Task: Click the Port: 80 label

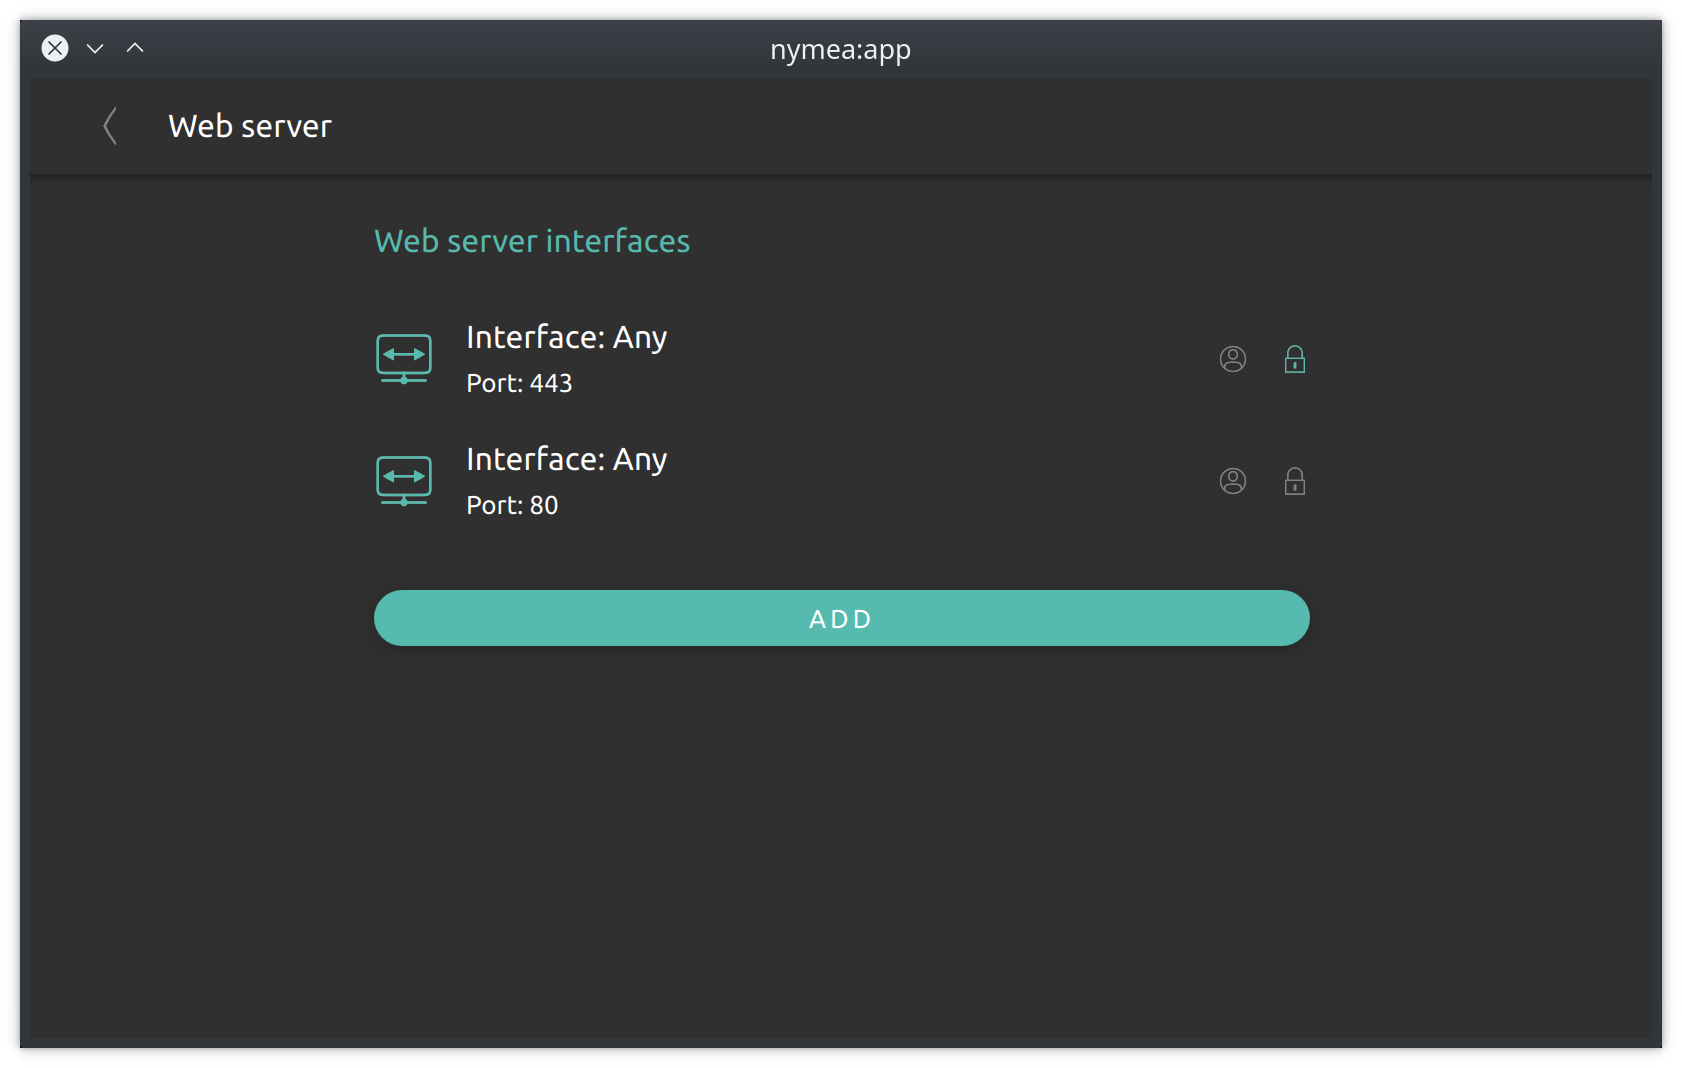Action: tap(512, 505)
